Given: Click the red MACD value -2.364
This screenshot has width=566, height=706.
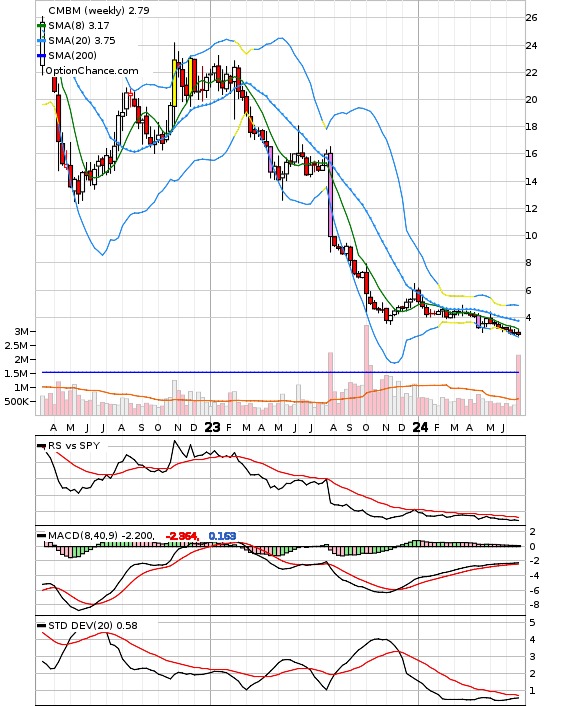Looking at the screenshot, I should (182, 536).
